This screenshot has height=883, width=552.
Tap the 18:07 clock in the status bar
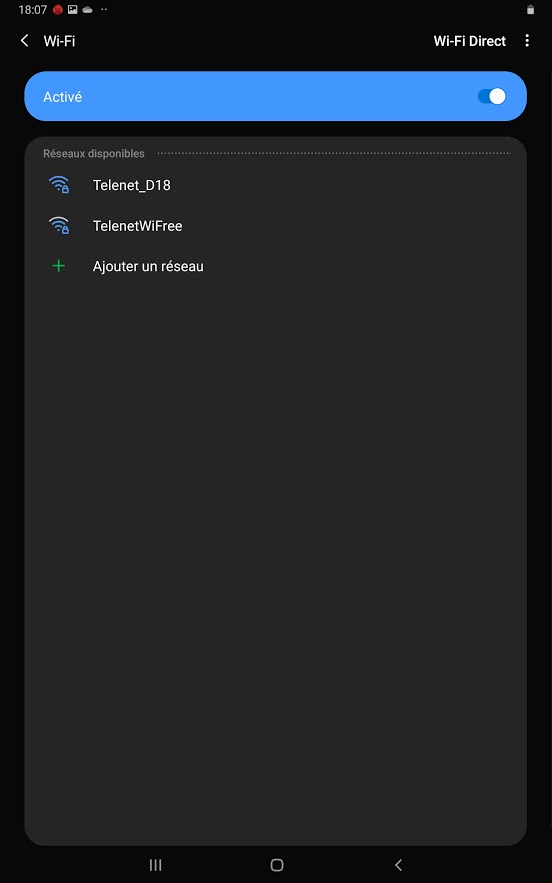(x=33, y=10)
